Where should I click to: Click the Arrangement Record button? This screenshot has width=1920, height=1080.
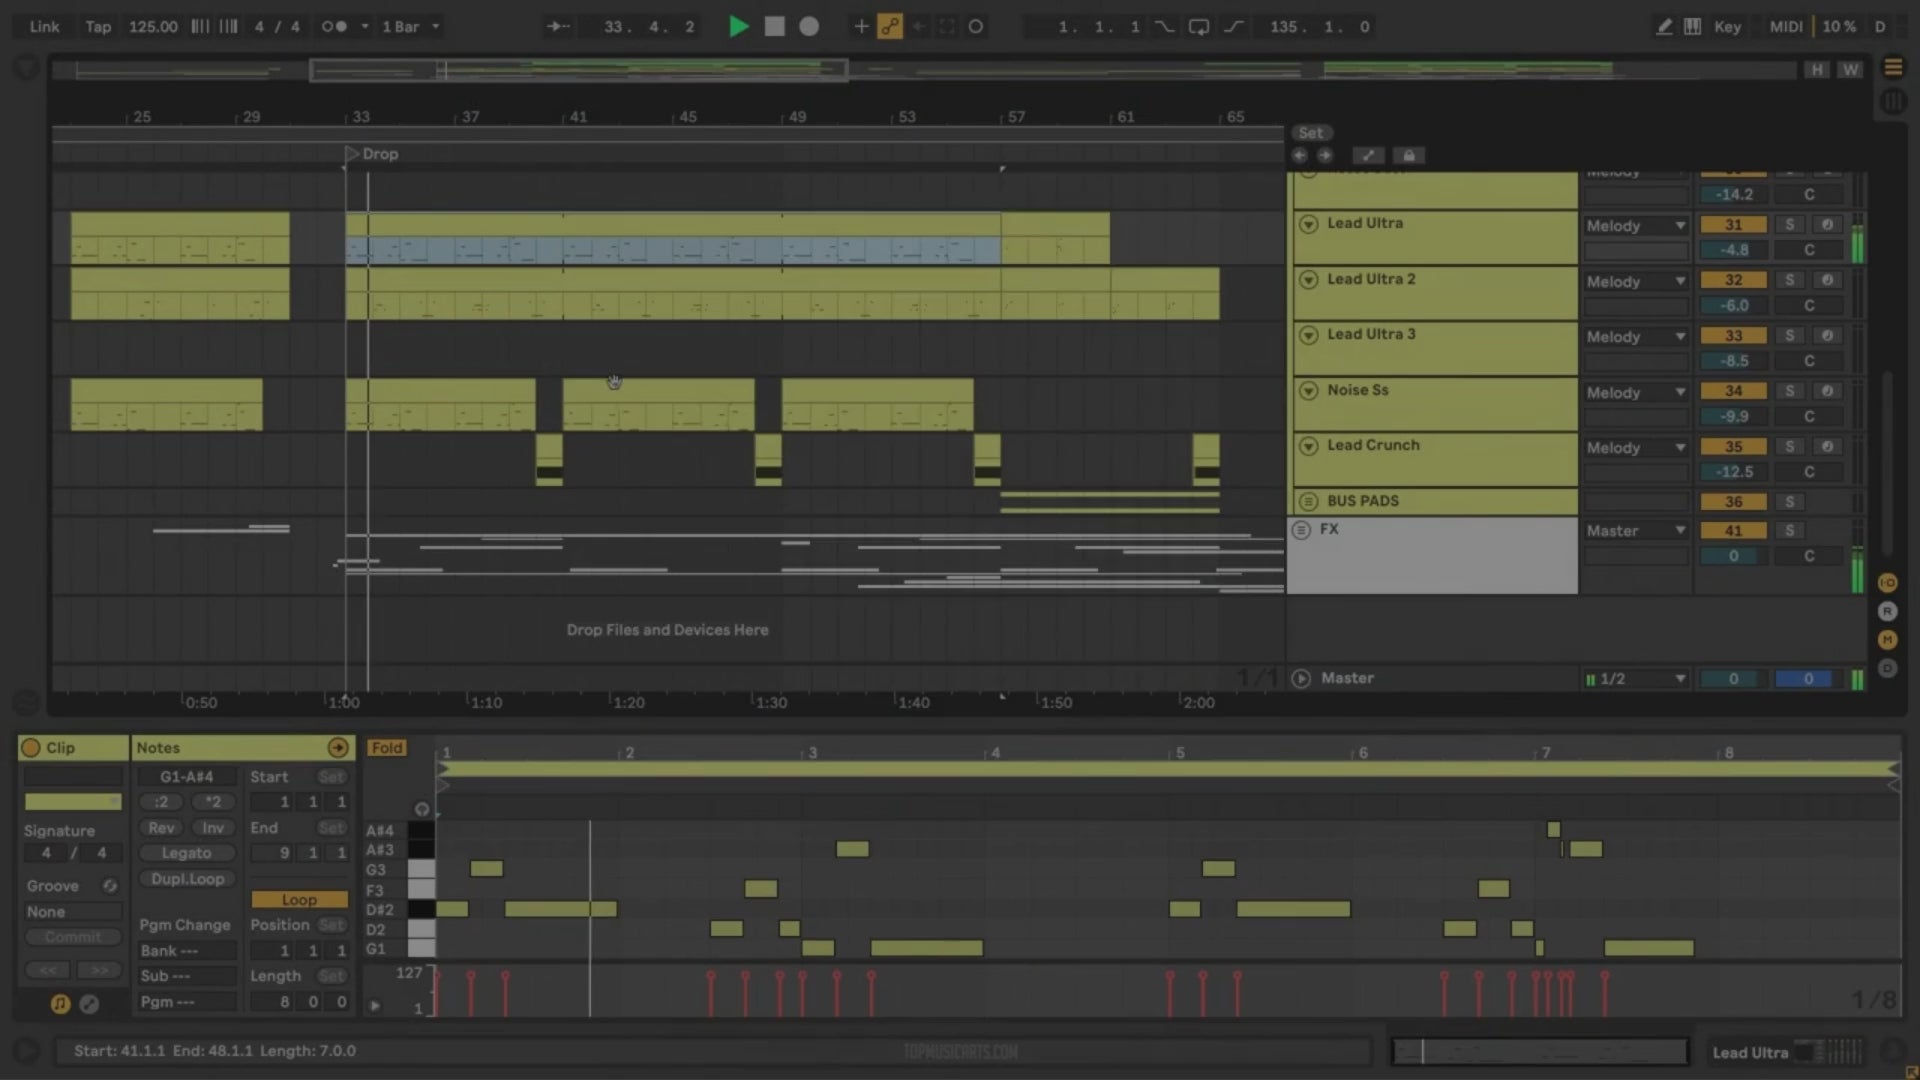pos(809,27)
